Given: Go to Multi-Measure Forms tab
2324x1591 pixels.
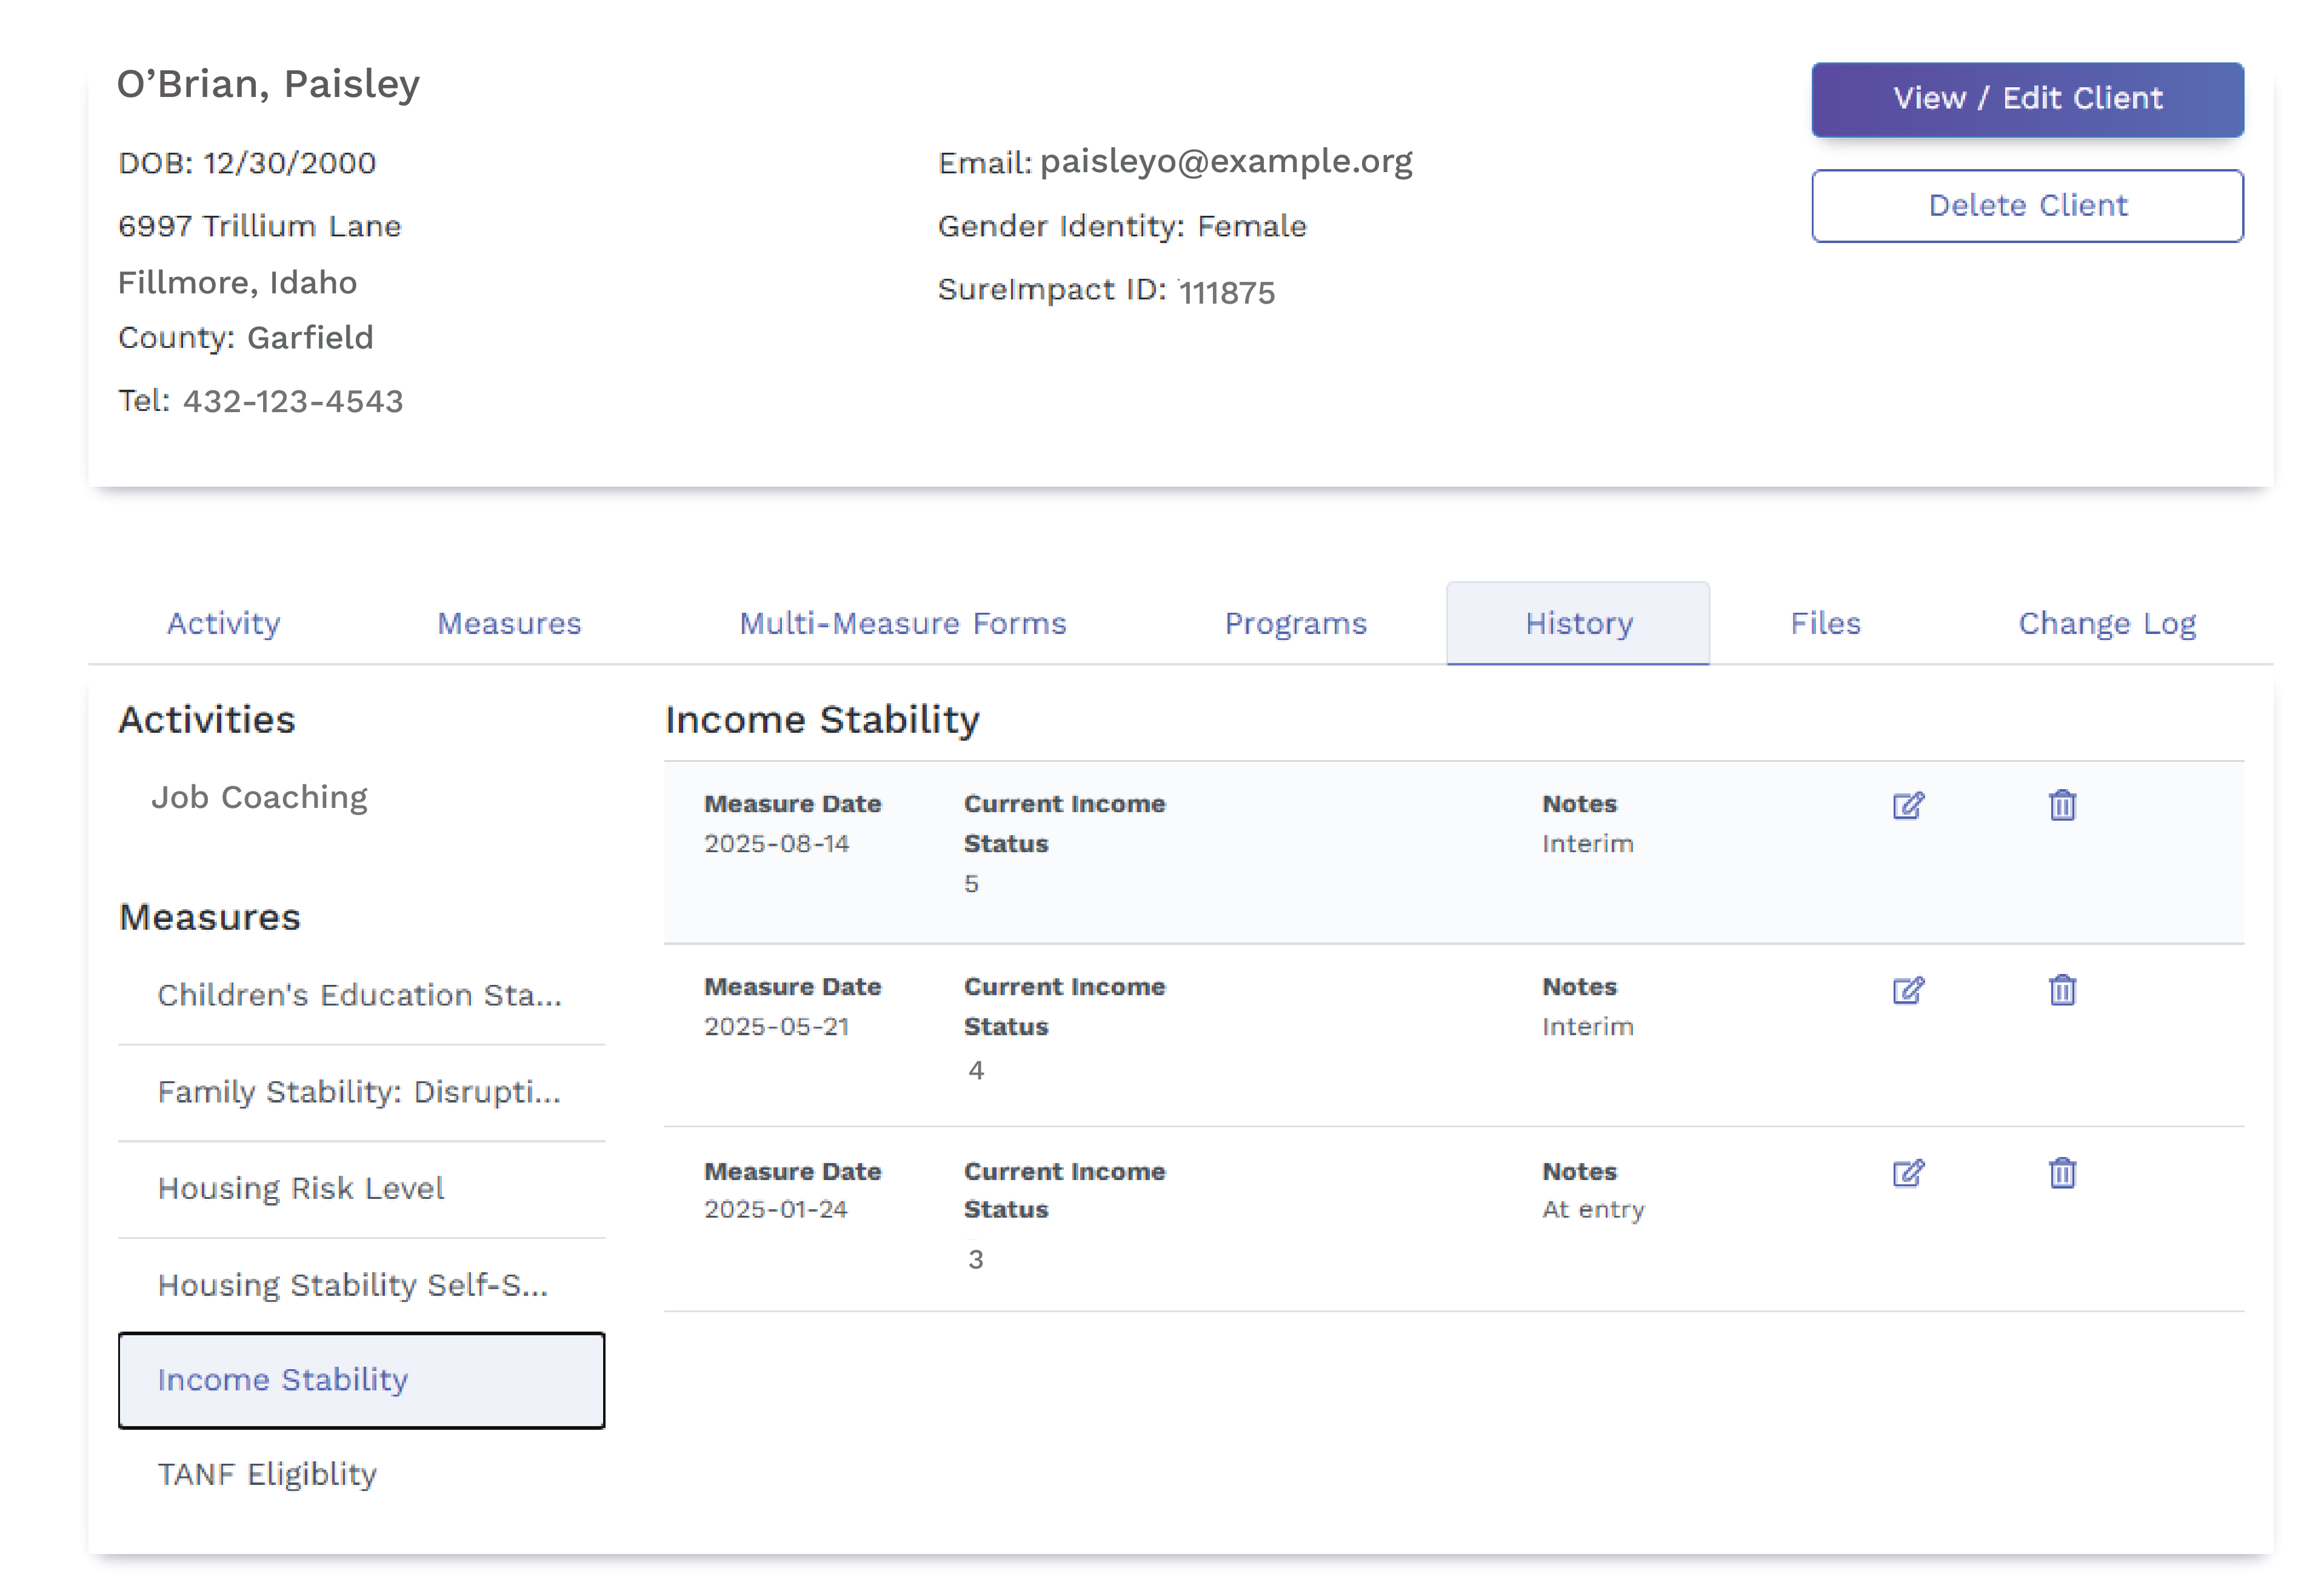Looking at the screenshot, I should (902, 623).
